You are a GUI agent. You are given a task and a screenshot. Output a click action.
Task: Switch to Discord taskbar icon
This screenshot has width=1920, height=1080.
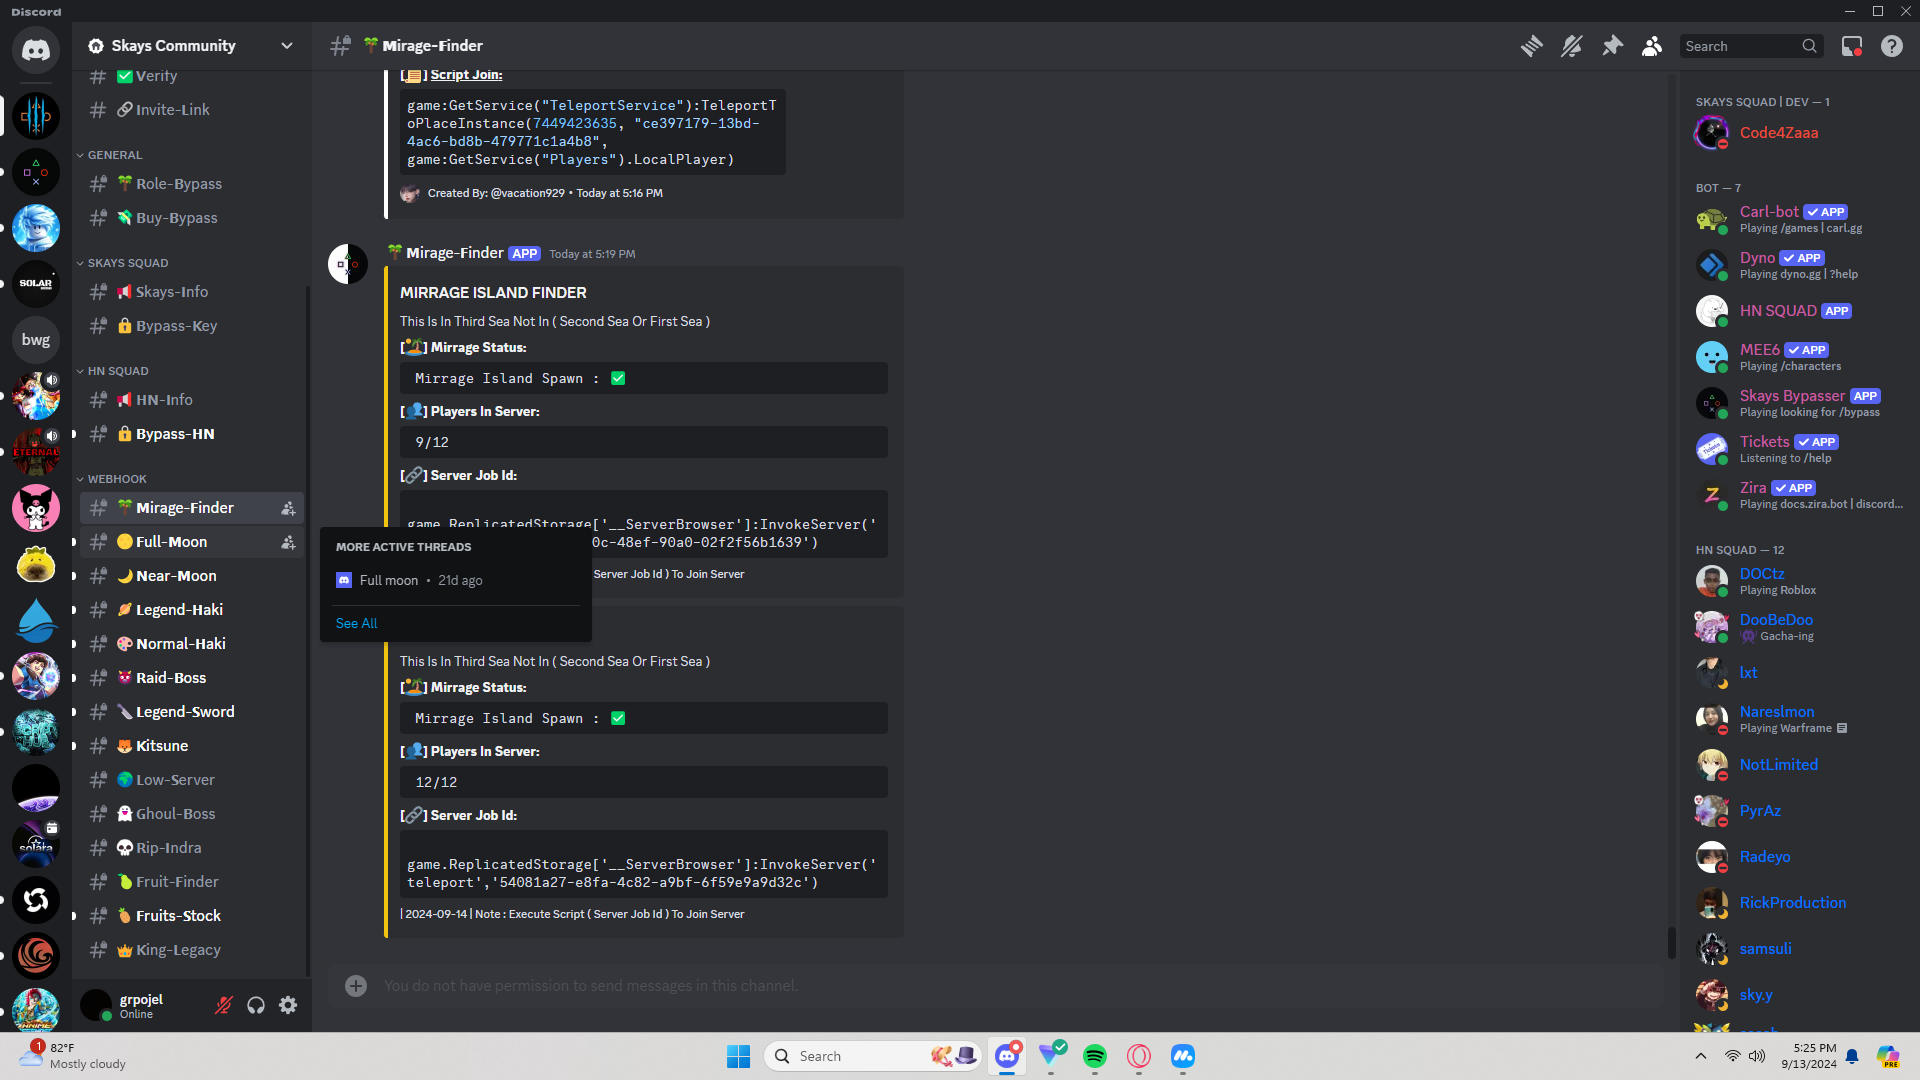(1007, 1056)
